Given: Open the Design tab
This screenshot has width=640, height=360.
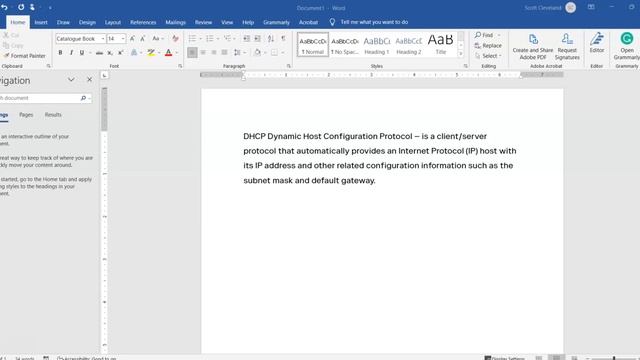Looking at the screenshot, I should (x=87, y=22).
